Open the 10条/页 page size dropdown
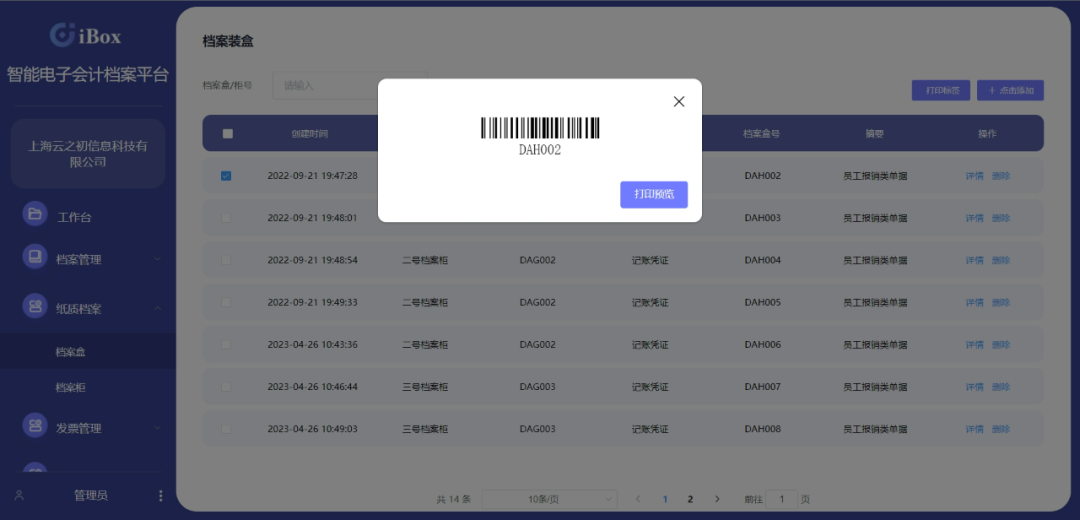This screenshot has height=520, width=1080. coord(550,499)
